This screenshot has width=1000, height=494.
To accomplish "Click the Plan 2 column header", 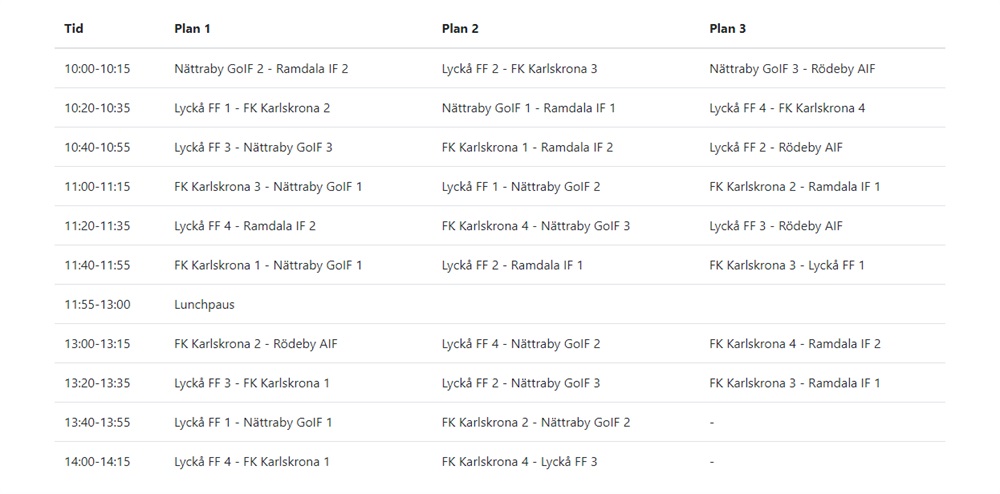I will pyautogui.click(x=460, y=29).
